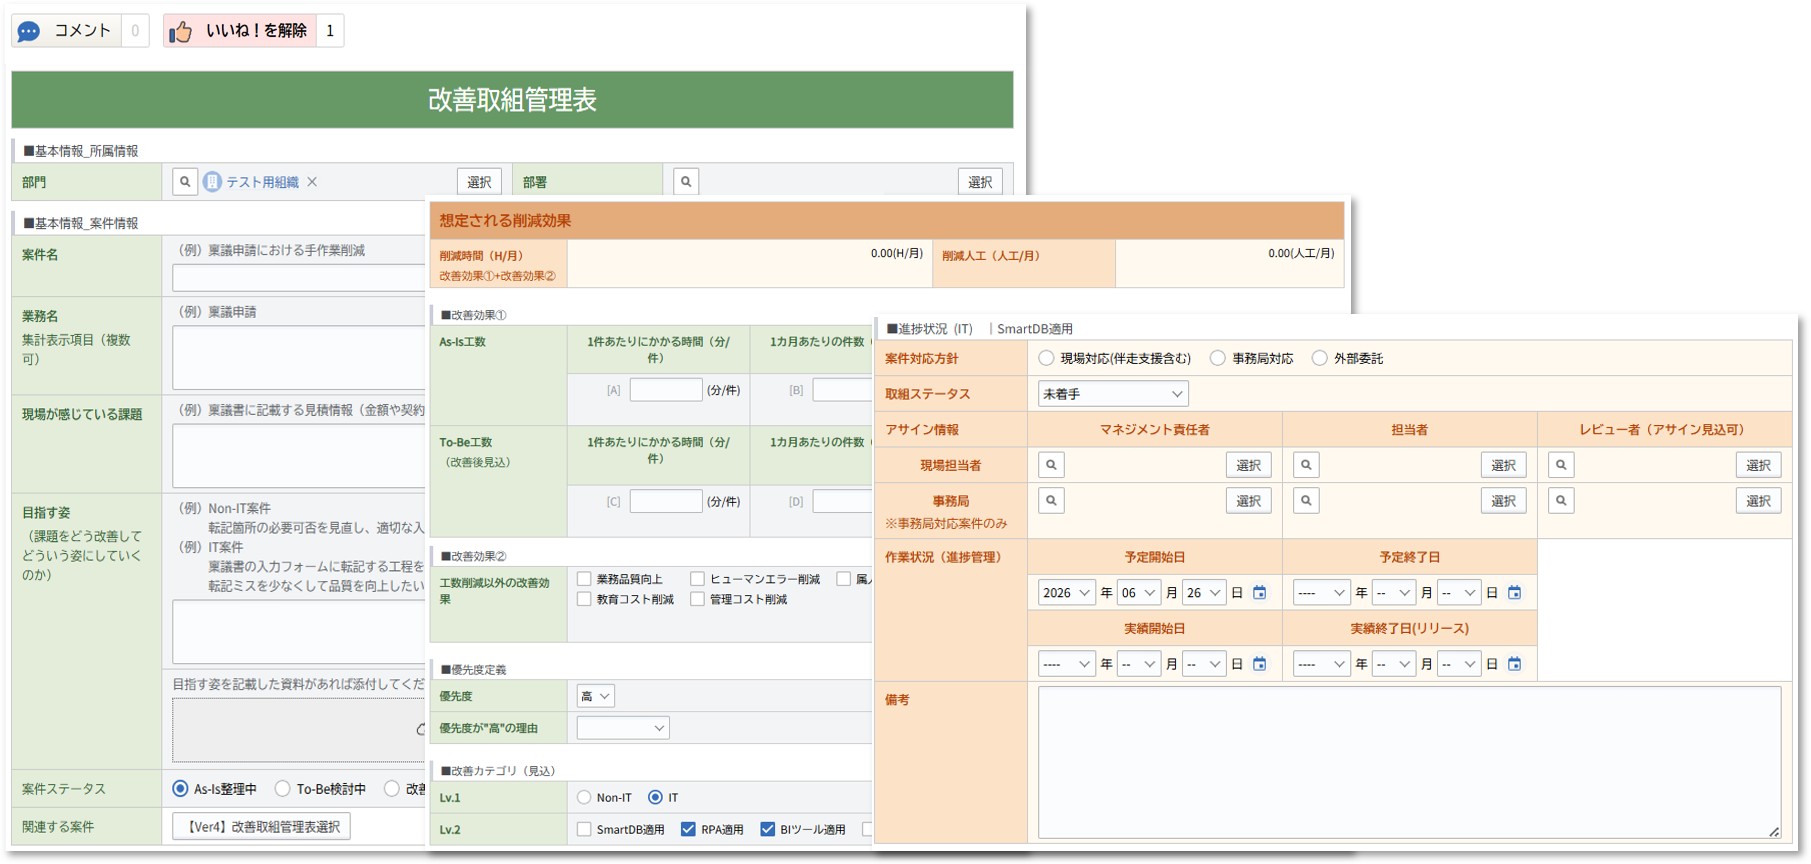Check the SmartDB適用 checkbox
Image resolution: width=1811 pixels, height=864 pixels.
pos(584,830)
